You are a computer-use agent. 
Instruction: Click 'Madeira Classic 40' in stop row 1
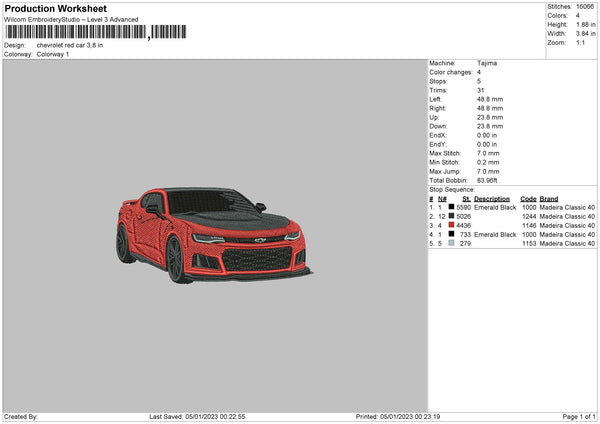pos(567,207)
